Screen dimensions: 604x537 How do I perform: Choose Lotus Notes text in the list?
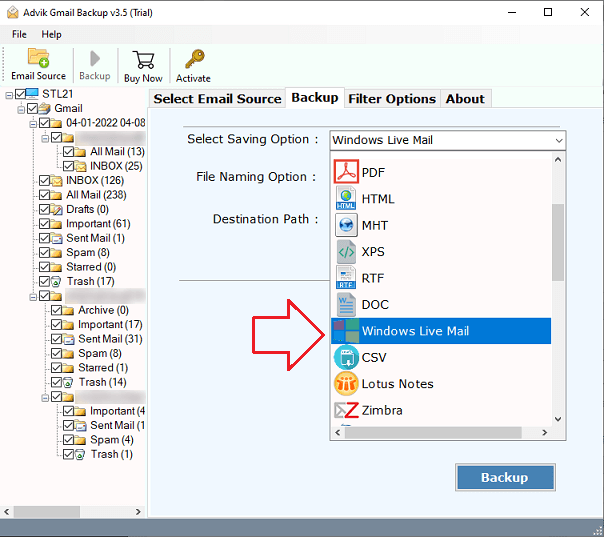point(398,384)
